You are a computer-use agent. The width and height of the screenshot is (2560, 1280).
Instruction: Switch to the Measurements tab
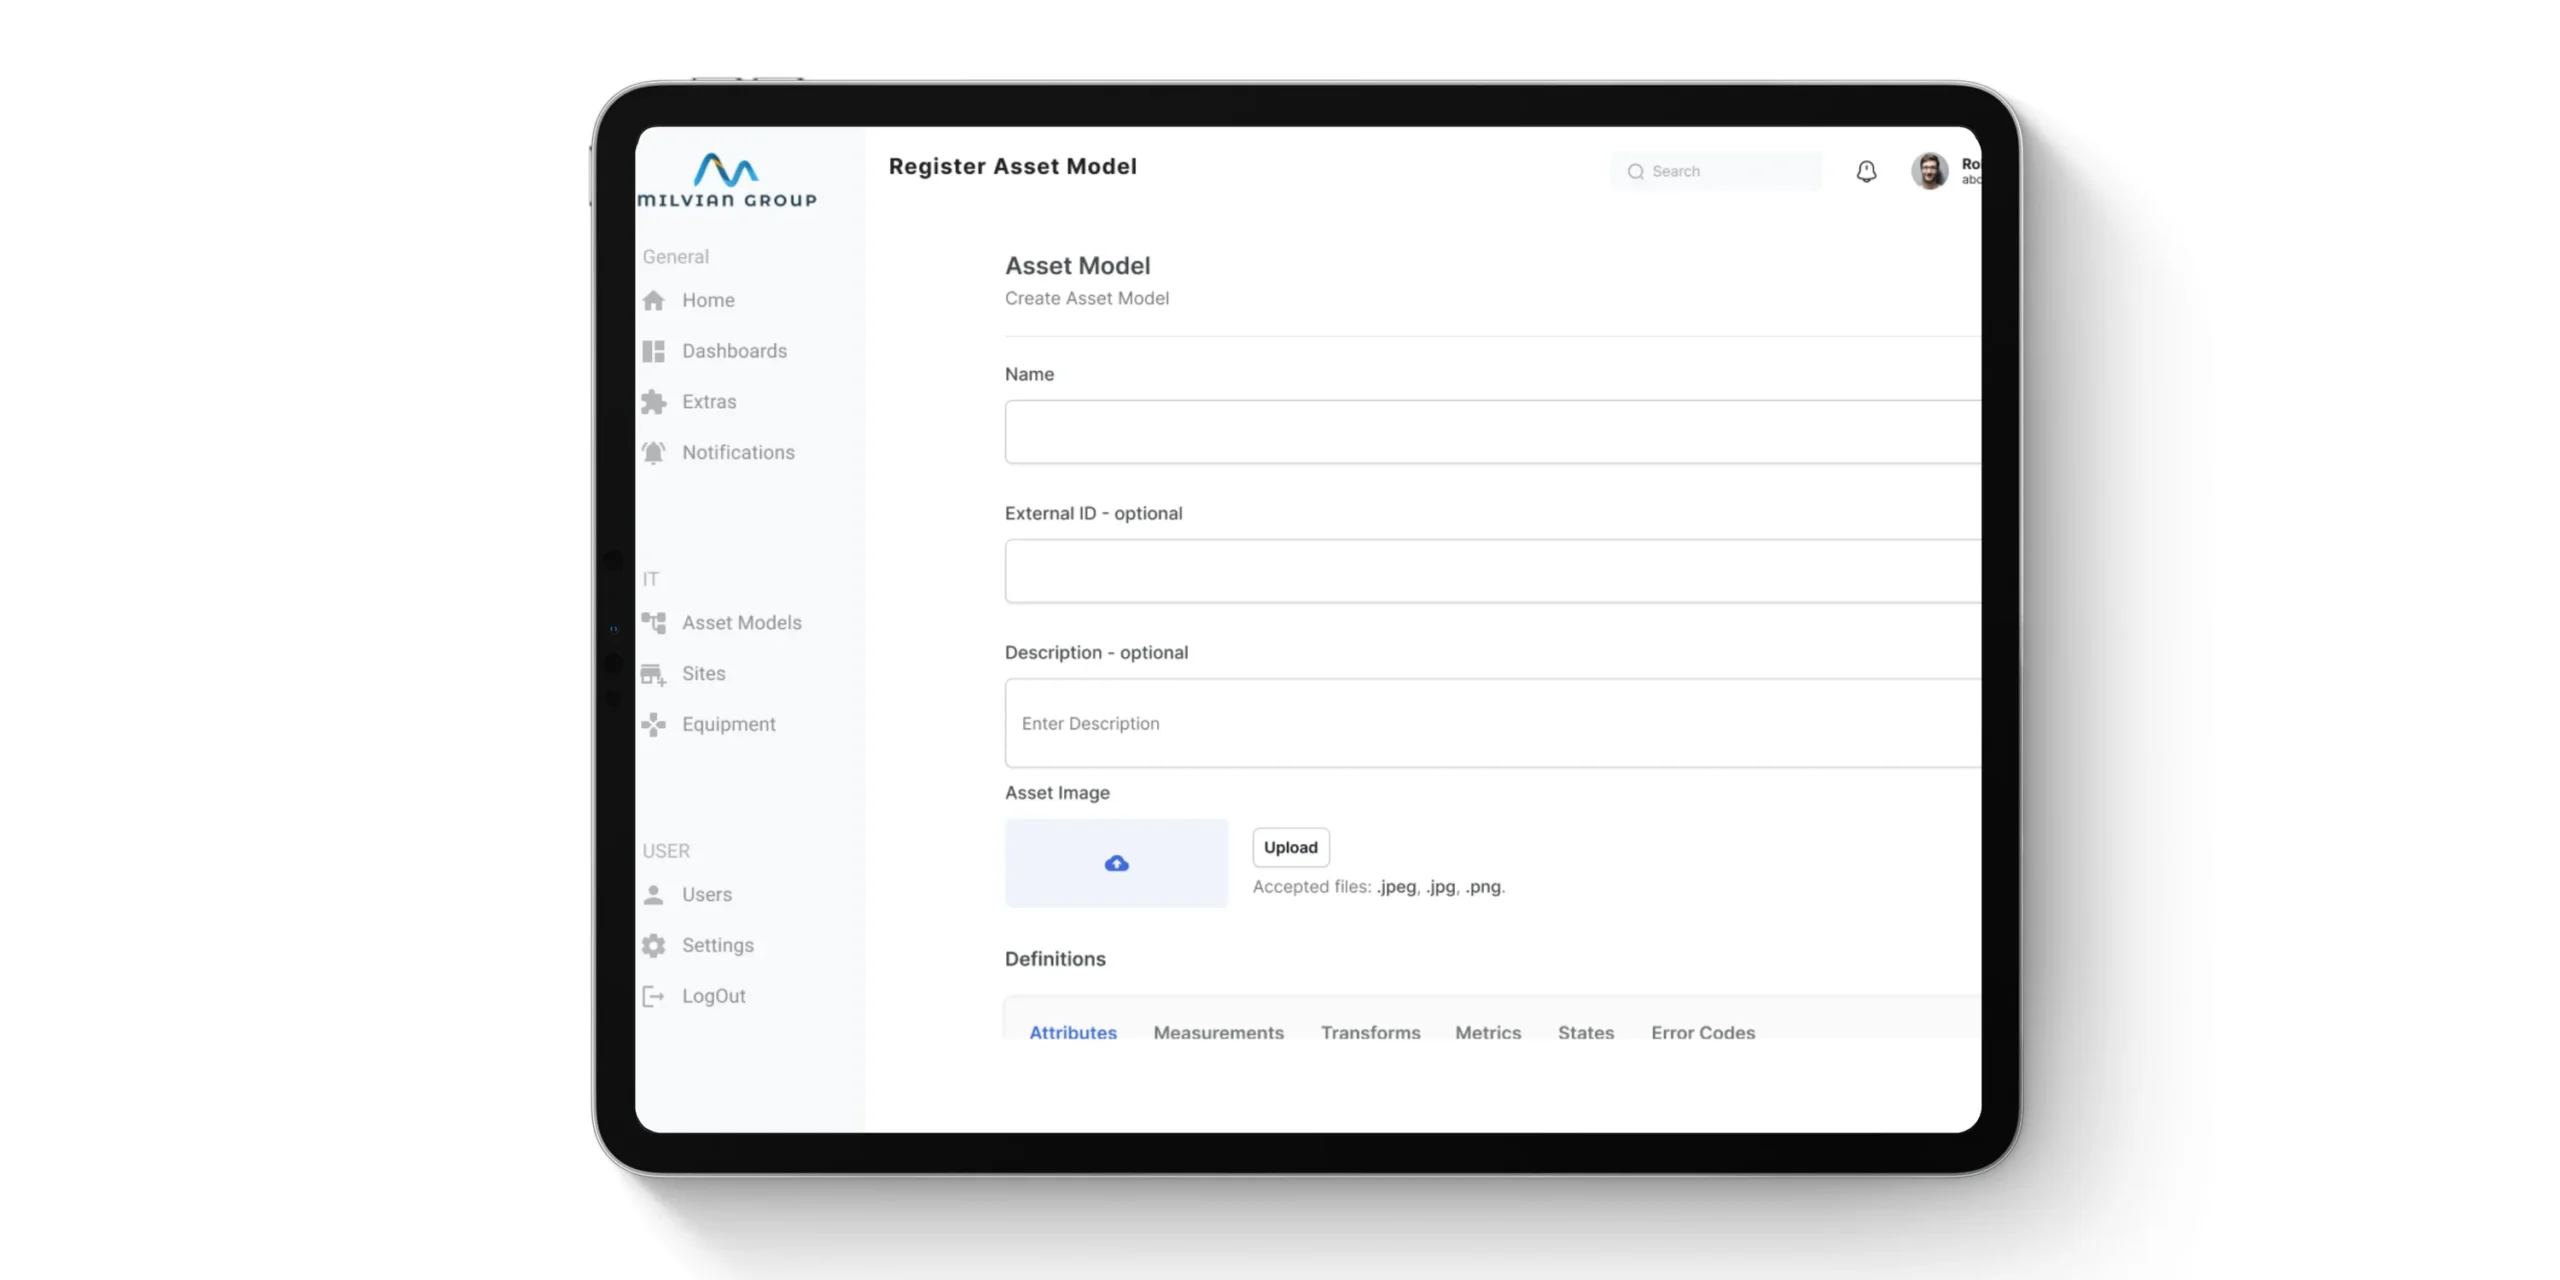tap(1218, 1032)
